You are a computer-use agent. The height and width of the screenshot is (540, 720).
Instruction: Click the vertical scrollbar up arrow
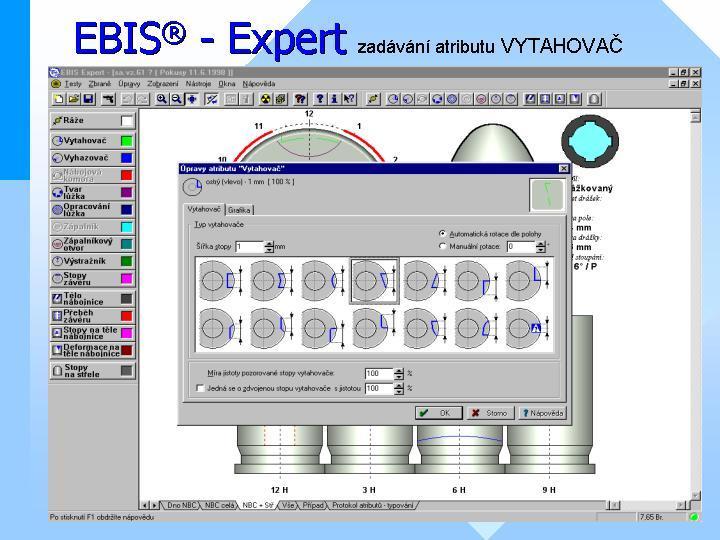click(696, 117)
